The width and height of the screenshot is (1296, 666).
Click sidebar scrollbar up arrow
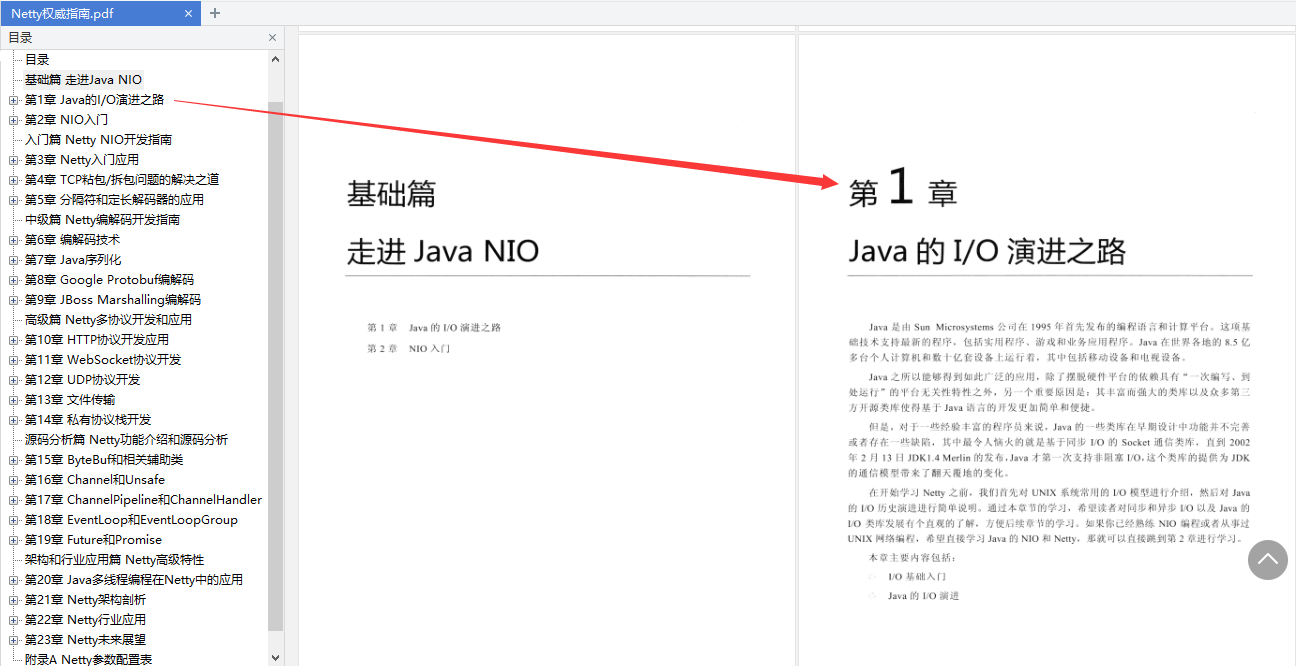(x=276, y=59)
